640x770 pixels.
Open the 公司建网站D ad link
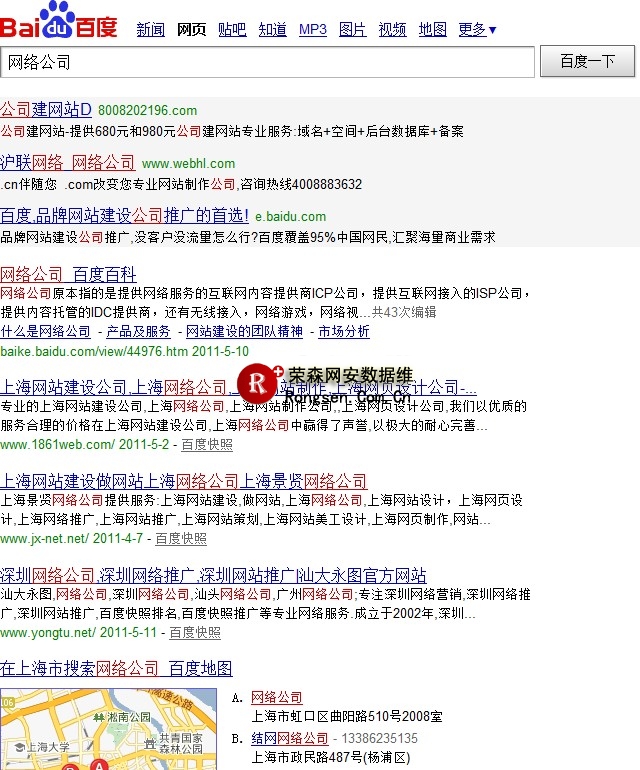point(46,110)
